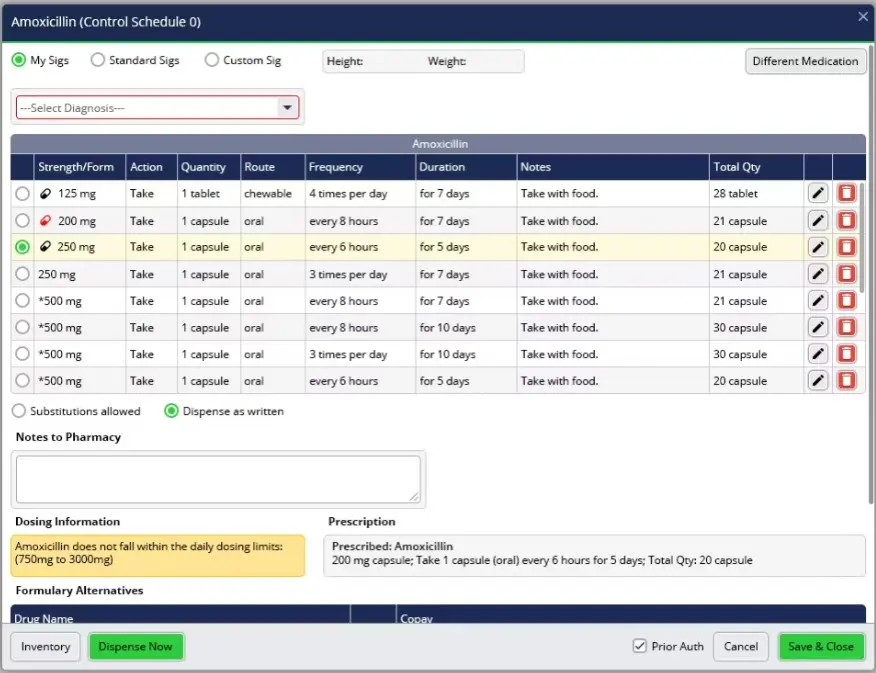Save and close the prescription
This screenshot has width=876, height=673.
pos(821,646)
